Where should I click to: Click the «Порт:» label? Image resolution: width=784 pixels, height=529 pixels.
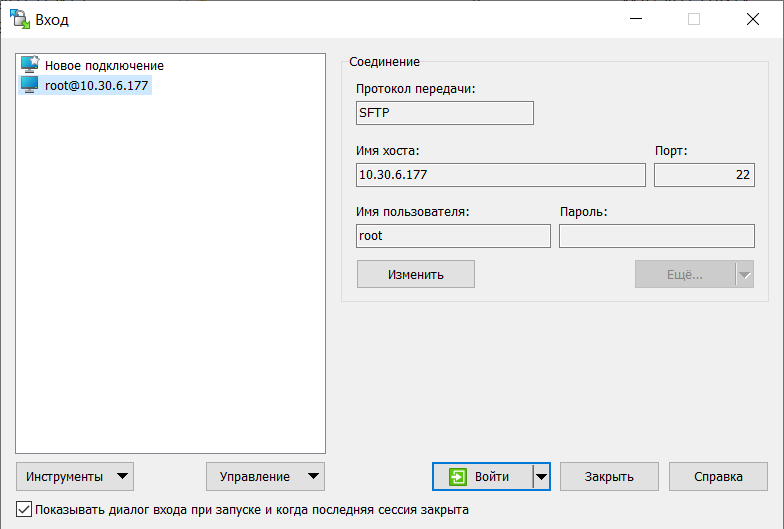tap(671, 151)
